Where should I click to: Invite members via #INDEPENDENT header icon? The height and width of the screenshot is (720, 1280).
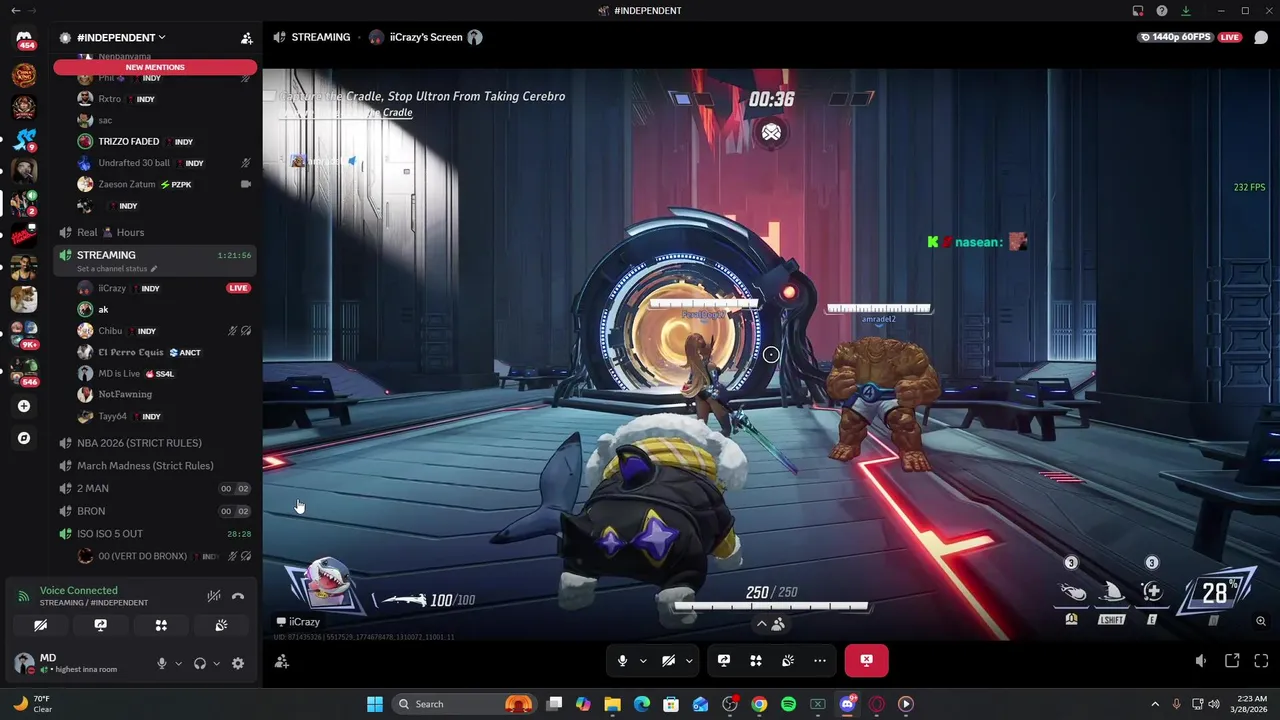[x=246, y=38]
